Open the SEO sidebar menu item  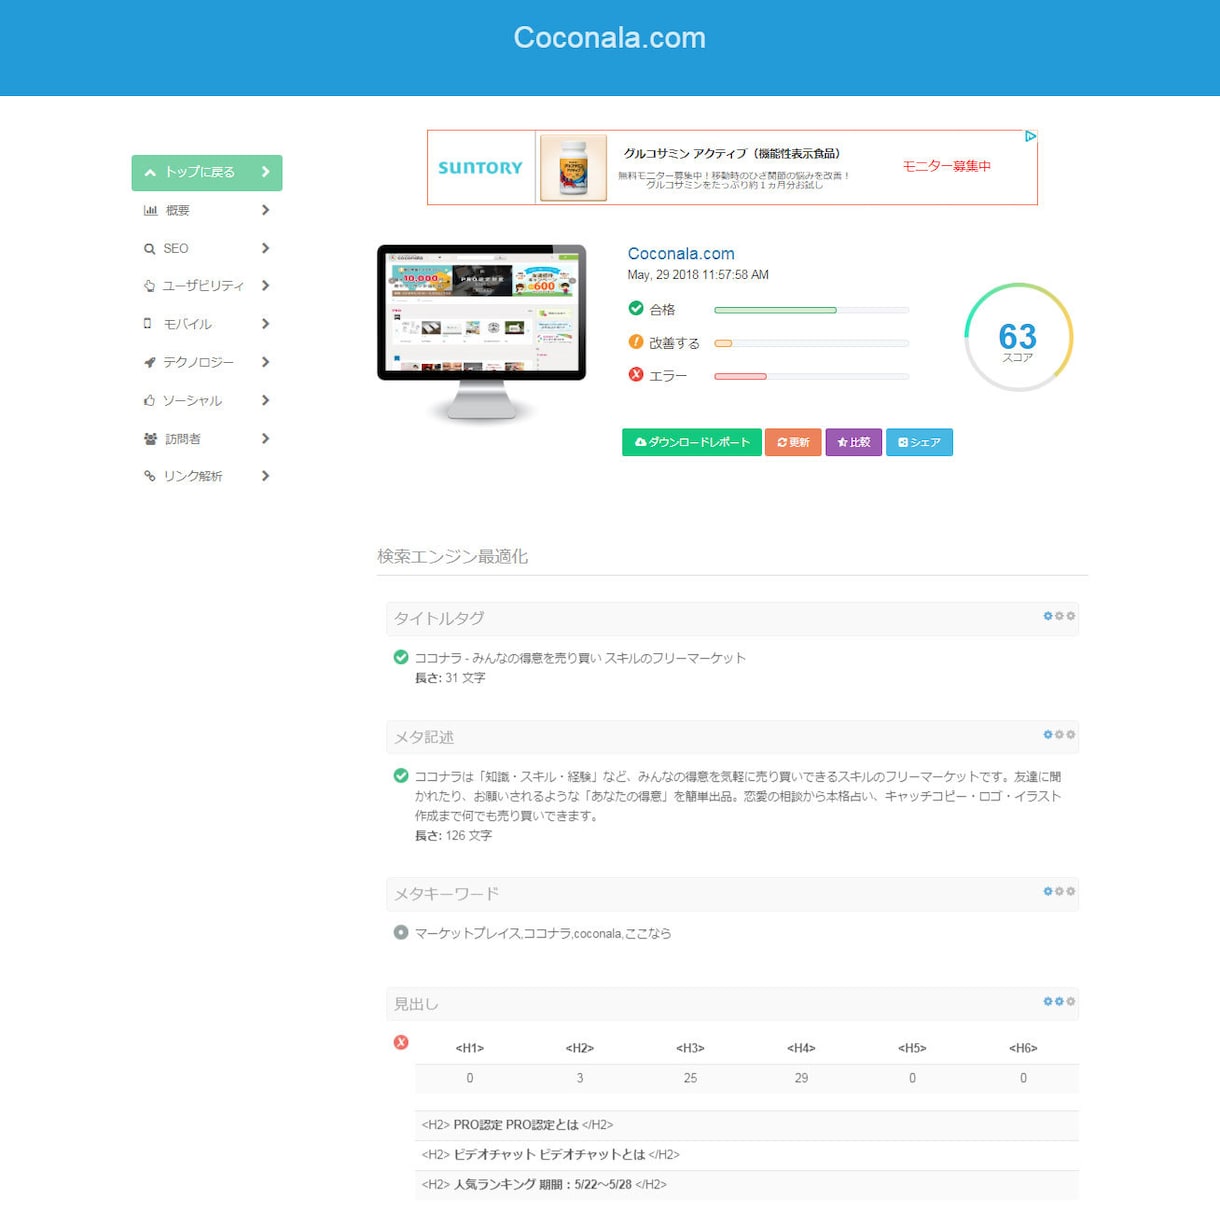[x=207, y=248]
